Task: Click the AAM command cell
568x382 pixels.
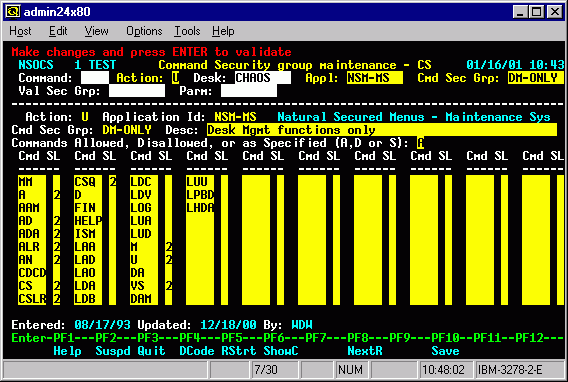Action: click(x=32, y=208)
